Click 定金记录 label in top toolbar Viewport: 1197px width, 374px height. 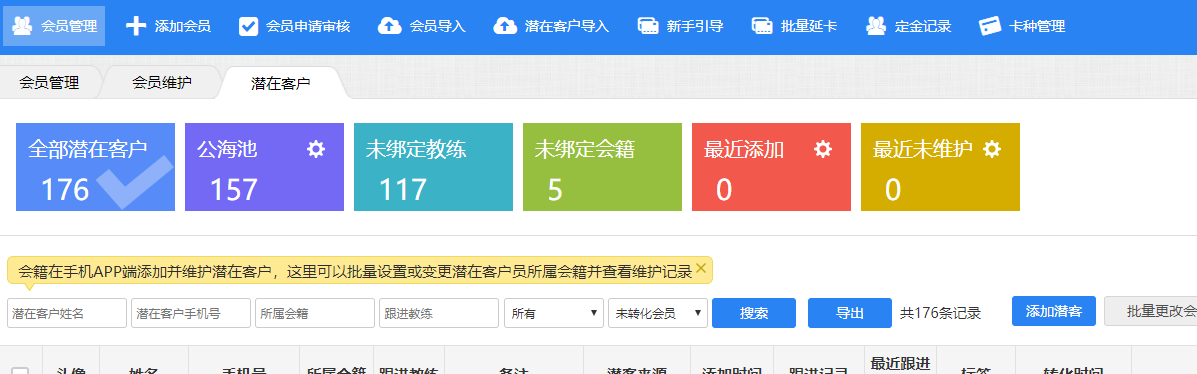[923, 26]
